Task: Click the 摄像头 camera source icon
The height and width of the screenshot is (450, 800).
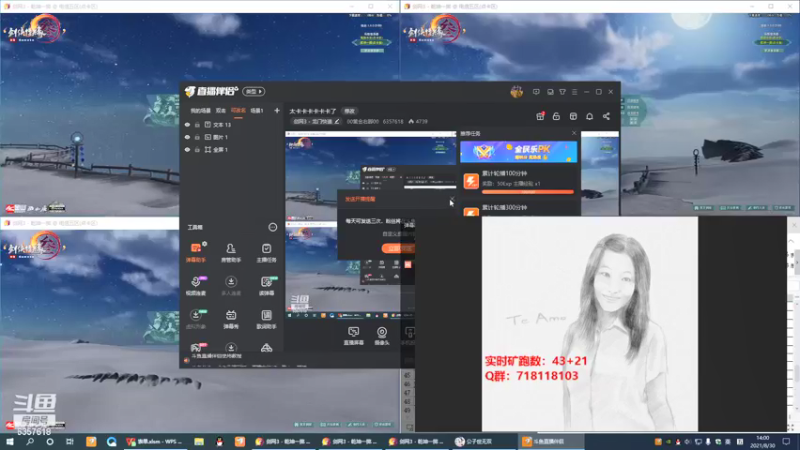Action: coord(382,336)
